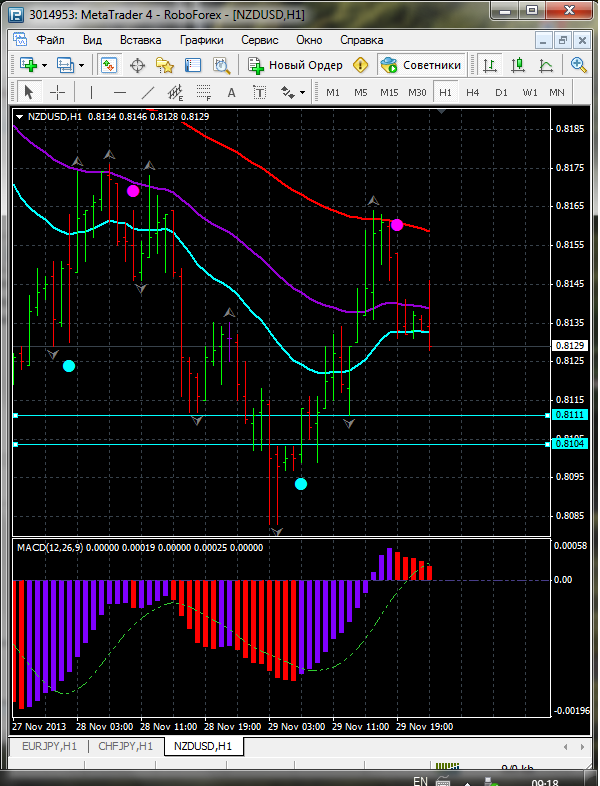Open a new chart with green plus icon

(28, 65)
